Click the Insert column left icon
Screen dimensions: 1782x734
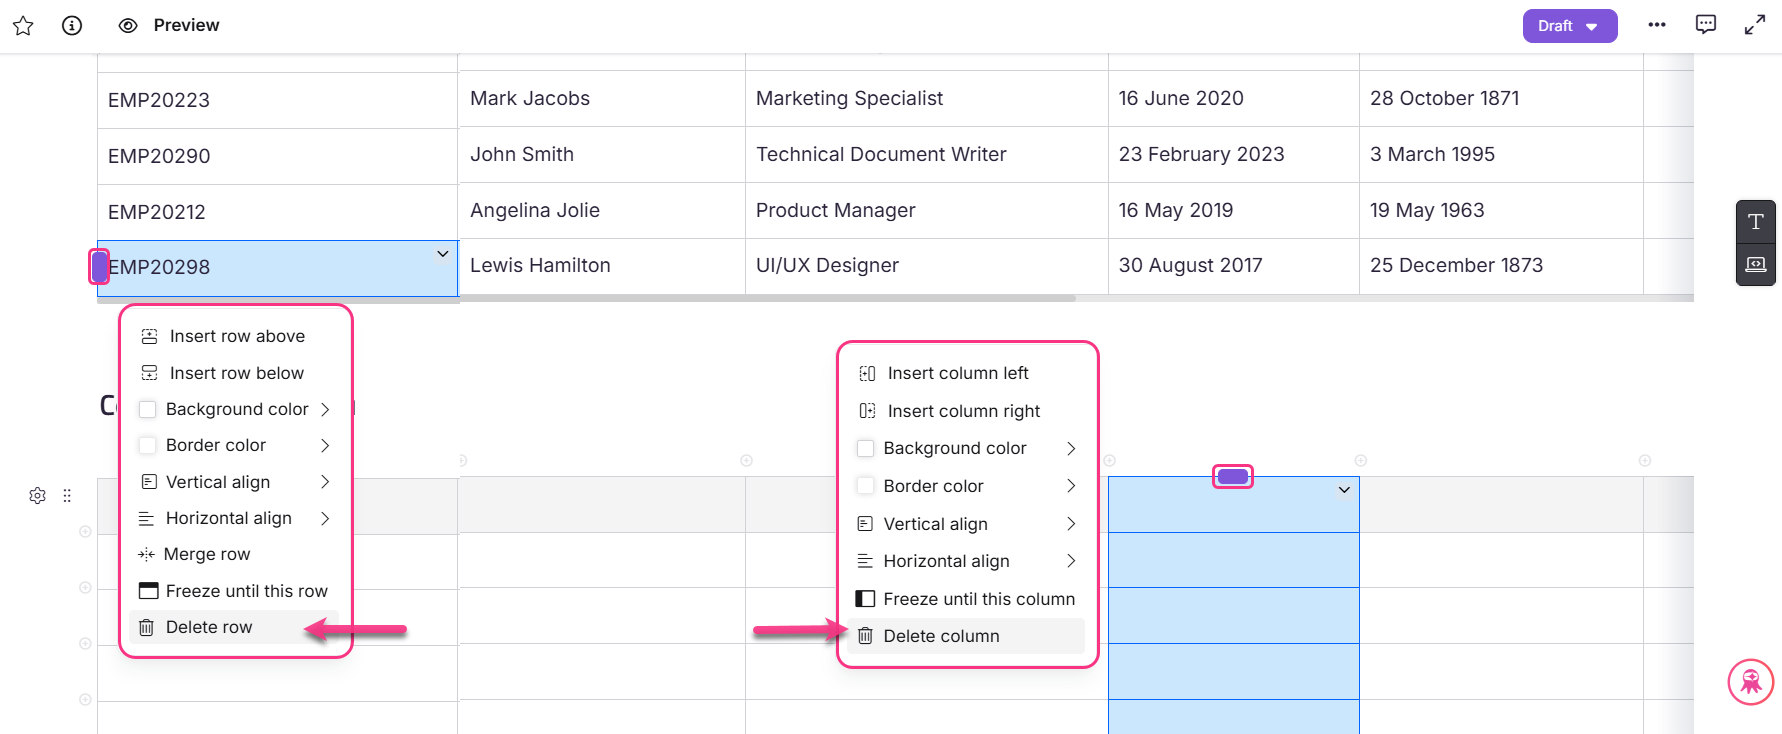867,373
